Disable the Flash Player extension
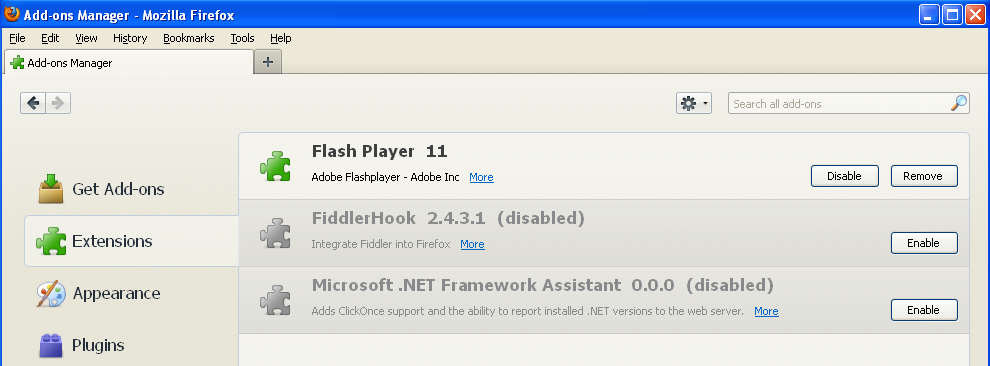This screenshot has height=366, width=990. (x=845, y=176)
